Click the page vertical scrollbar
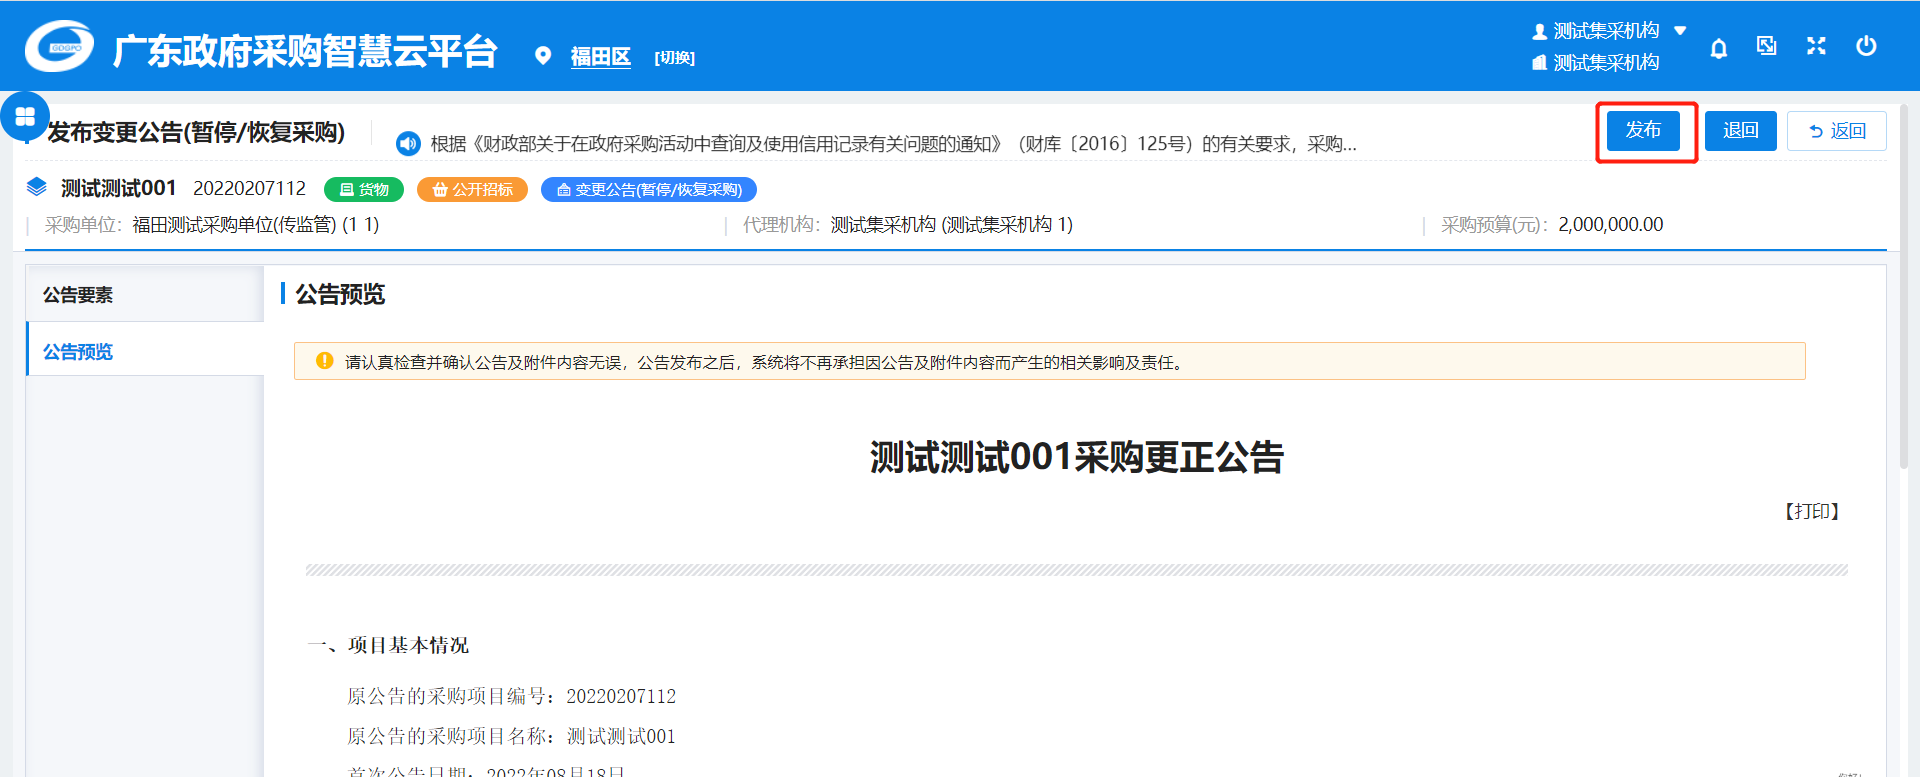Viewport: 1920px width, 777px height. [1903, 300]
